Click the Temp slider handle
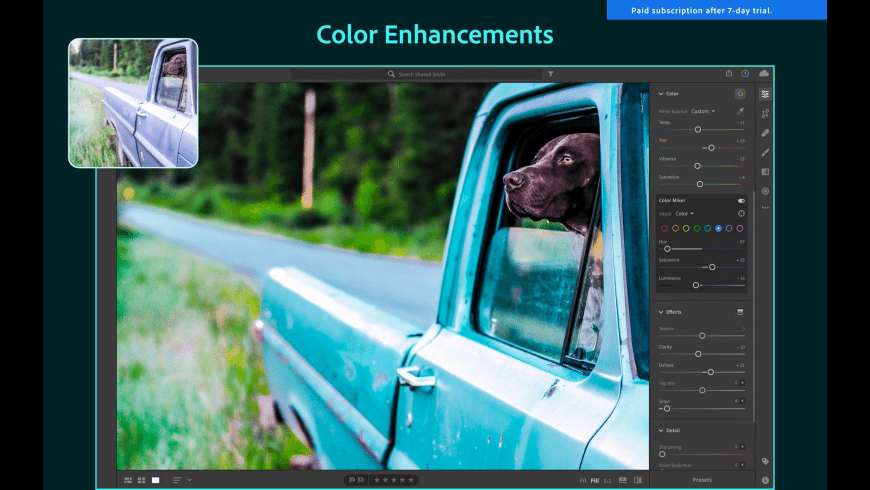870x490 pixels. [x=698, y=129]
